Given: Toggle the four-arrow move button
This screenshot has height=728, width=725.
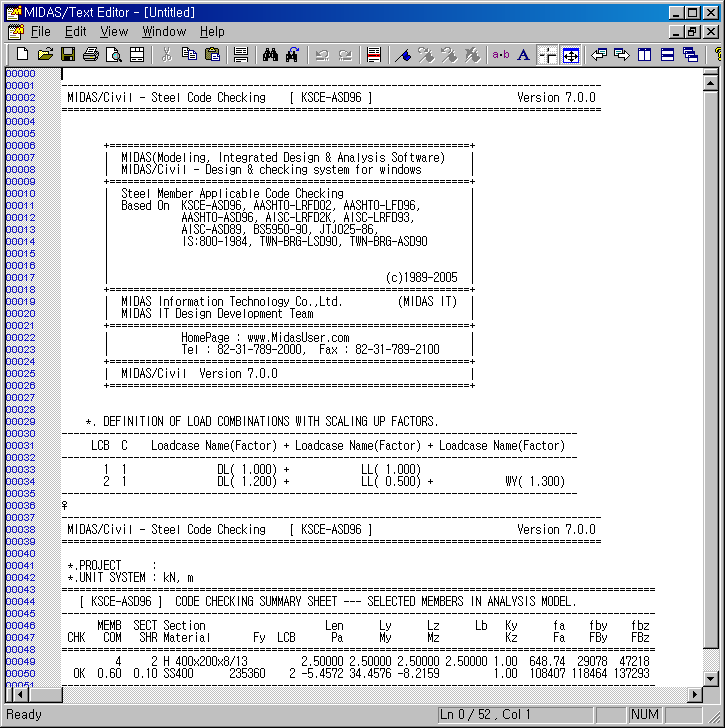Looking at the screenshot, I should click(570, 55).
